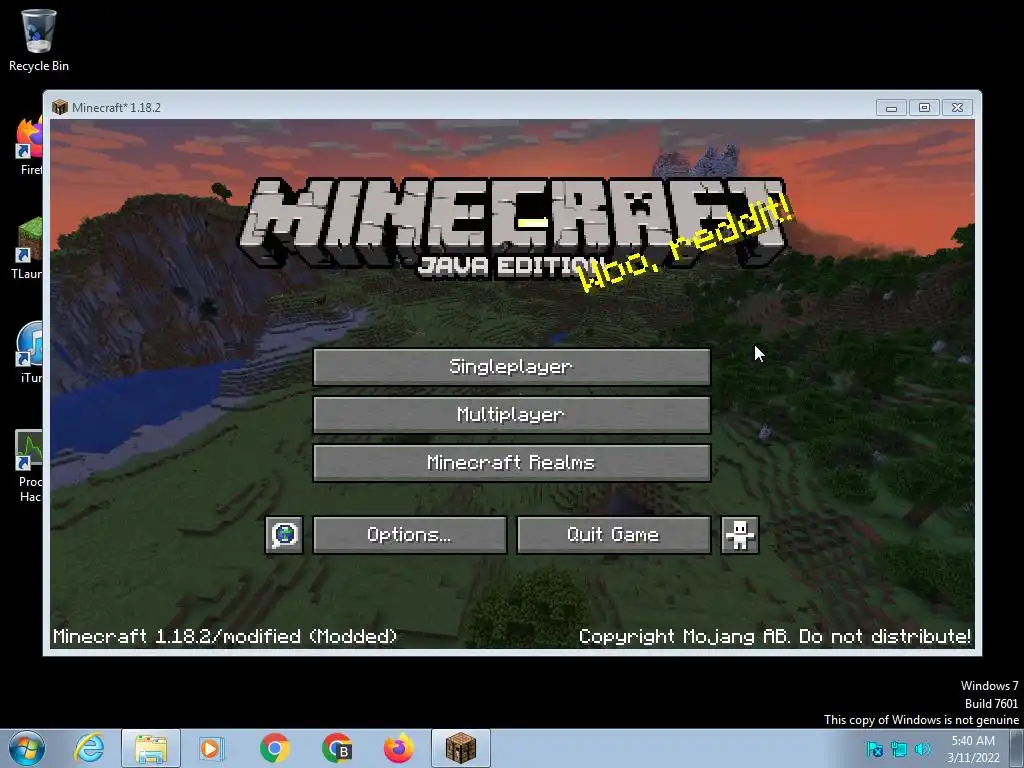Click Minecraft window title bar icon
The image size is (1024, 768).
point(60,107)
